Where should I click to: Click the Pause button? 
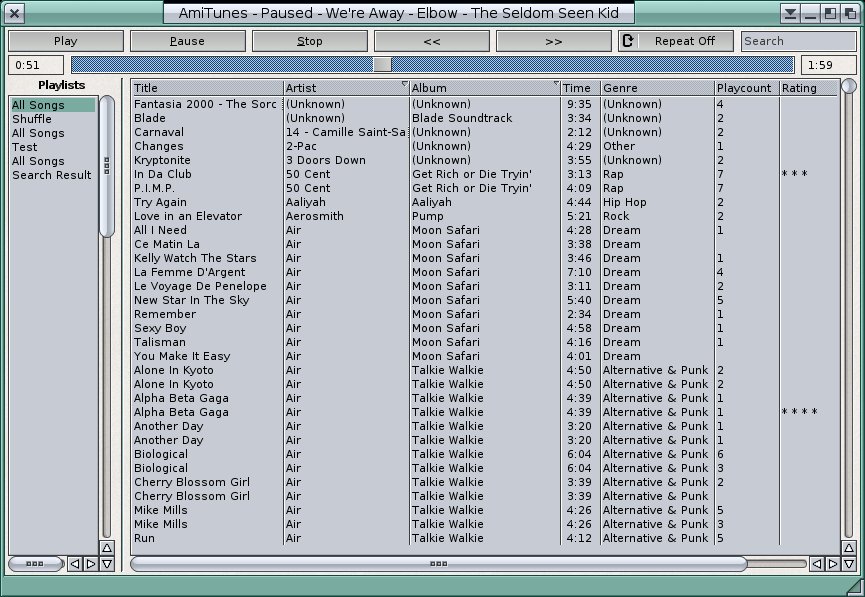188,41
